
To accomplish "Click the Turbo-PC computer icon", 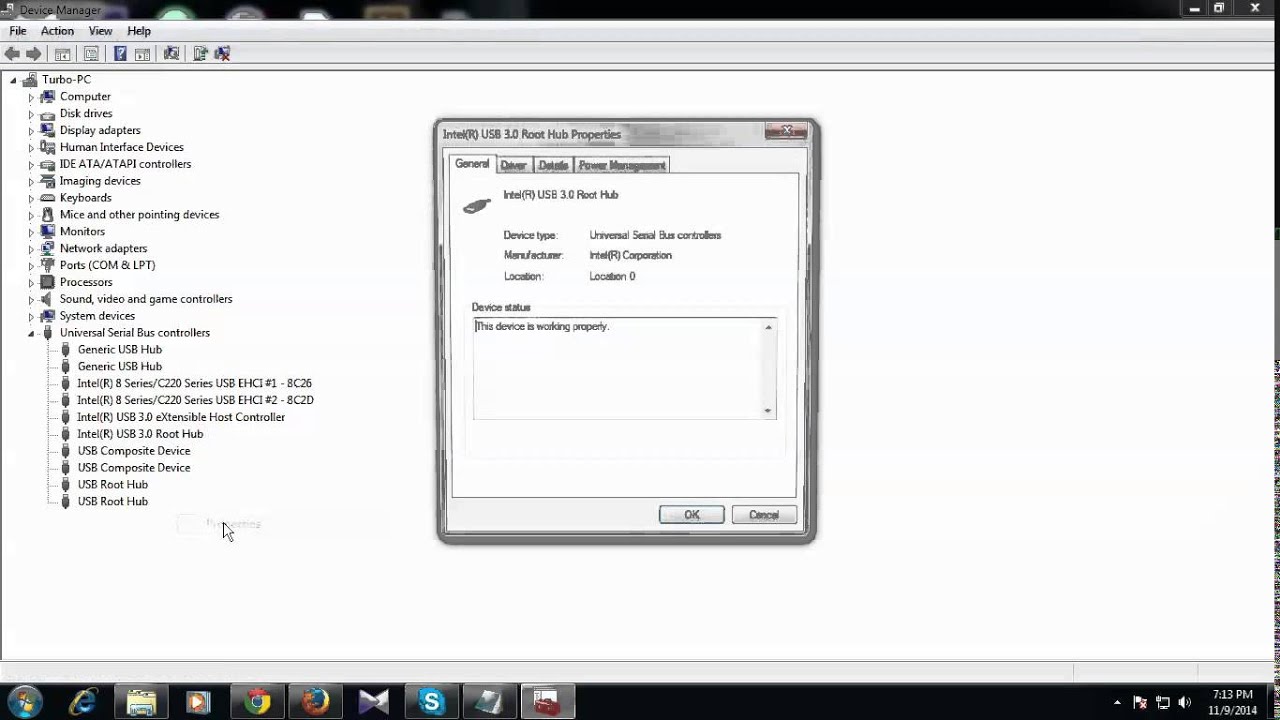I will coord(30,79).
